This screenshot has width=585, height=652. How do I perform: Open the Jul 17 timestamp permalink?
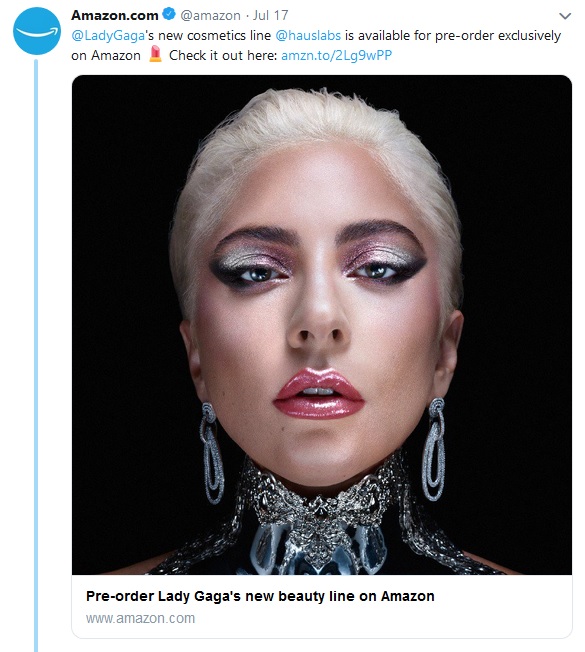tap(270, 15)
